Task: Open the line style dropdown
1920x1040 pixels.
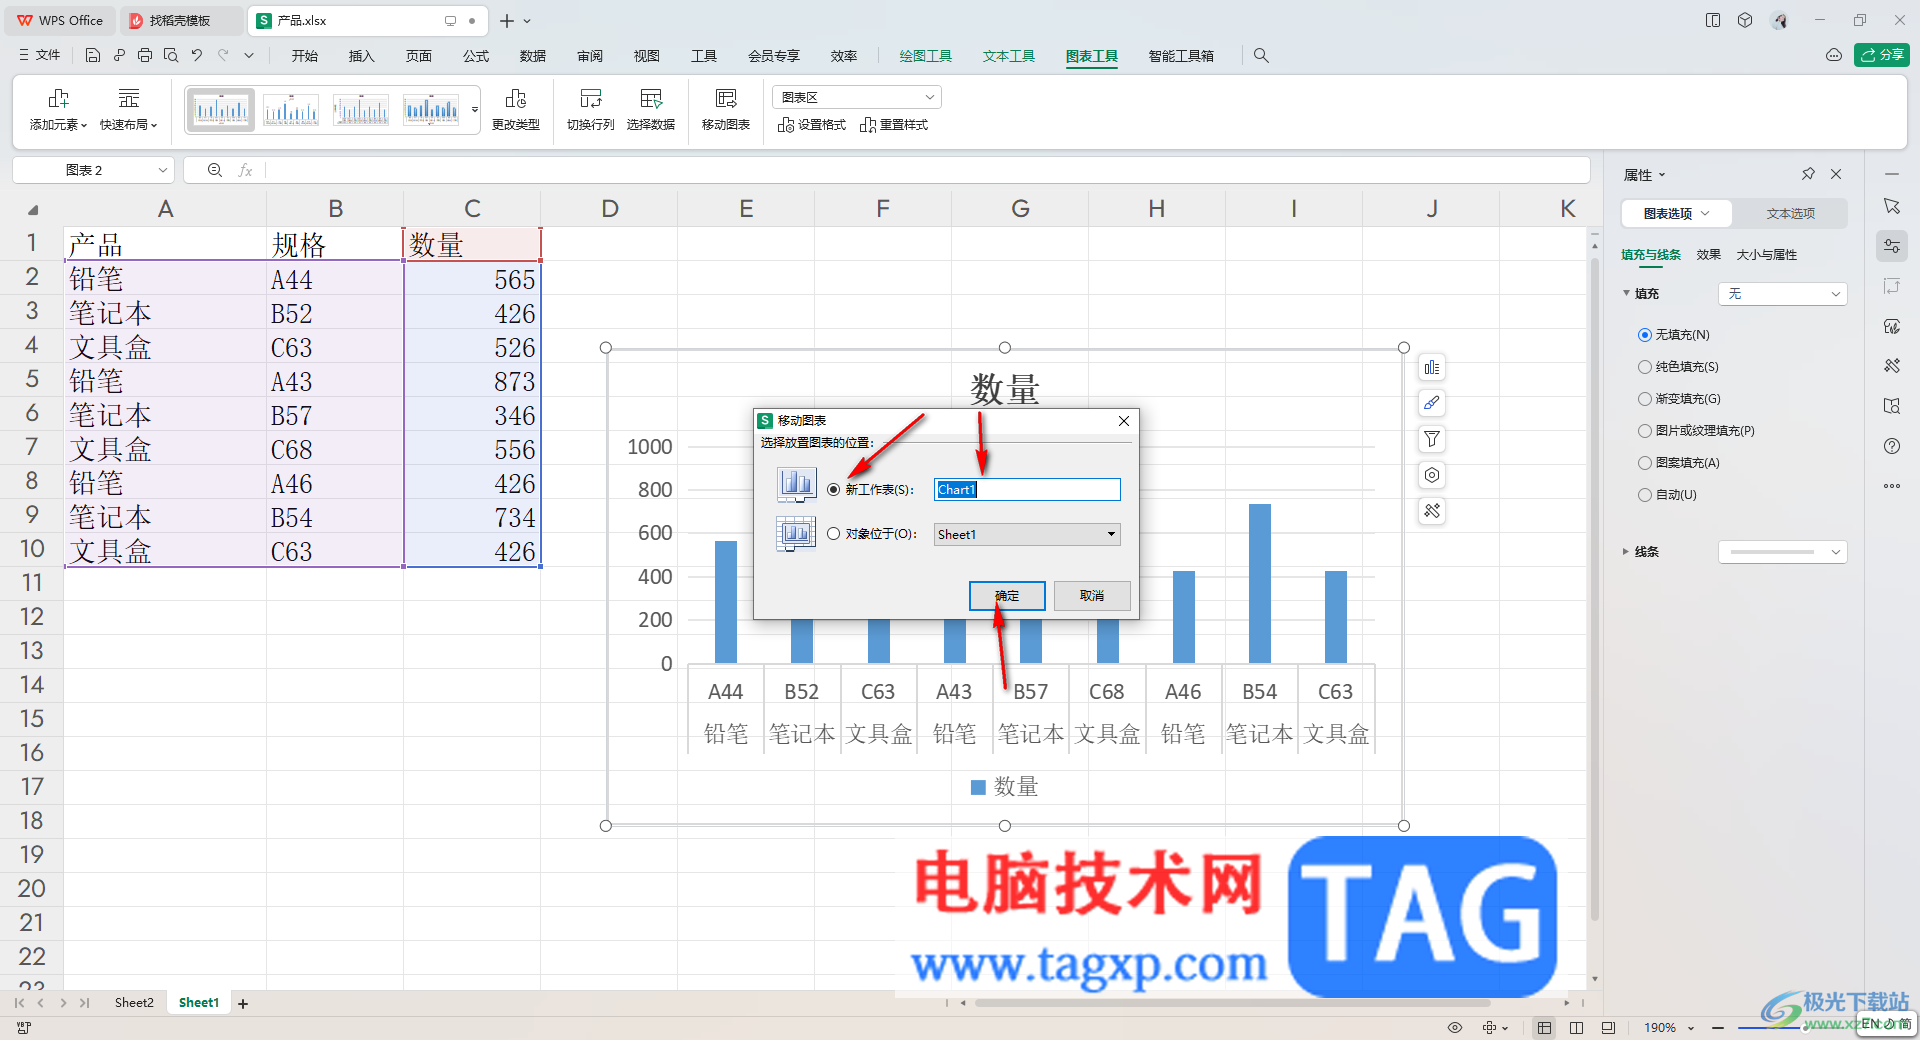Action: tap(1782, 552)
